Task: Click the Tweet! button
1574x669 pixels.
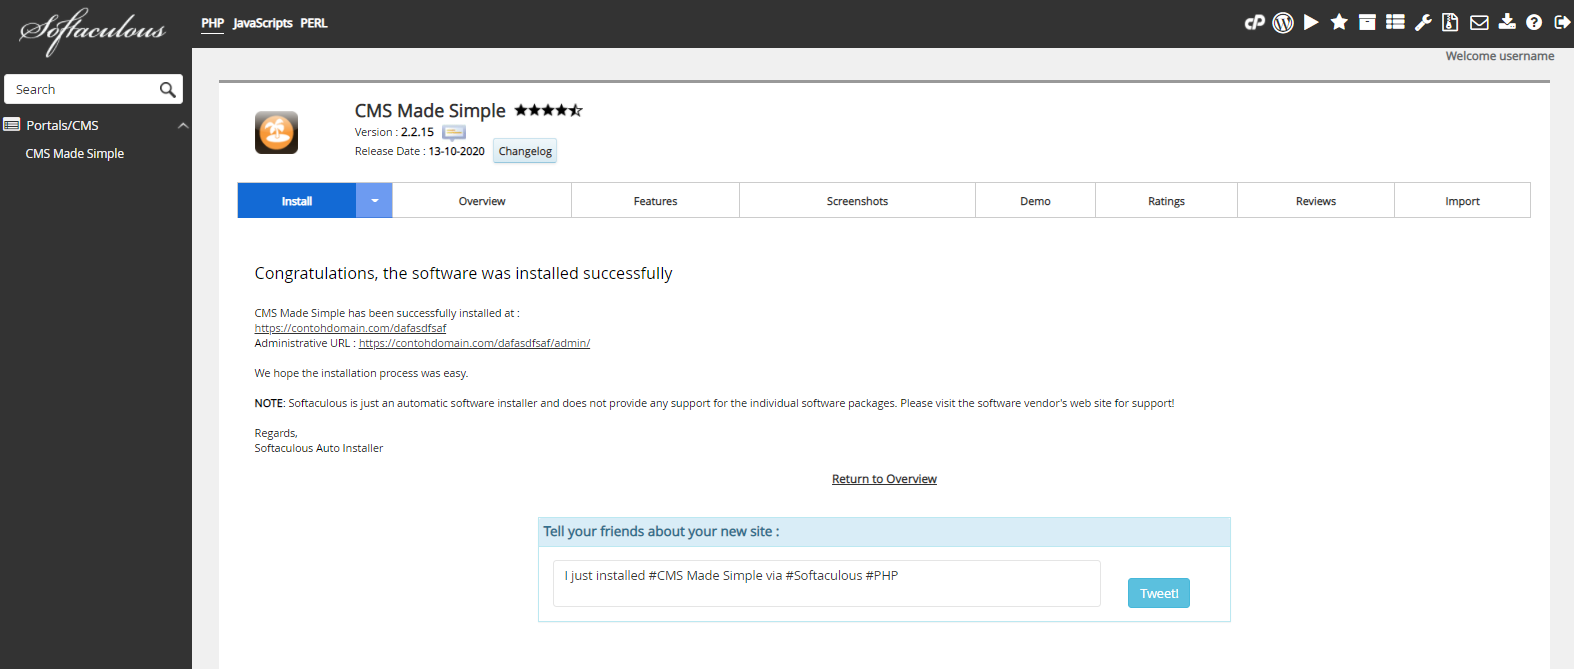Action: point(1159,593)
